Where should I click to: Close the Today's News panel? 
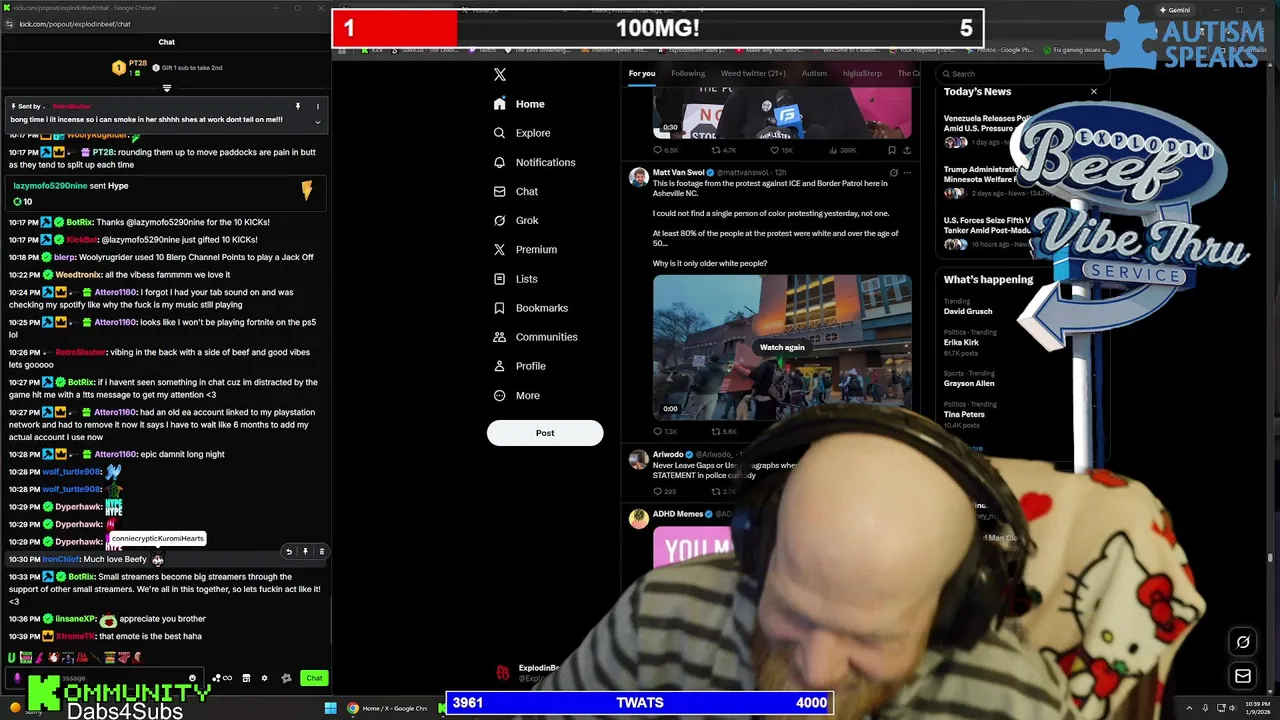pos(1093,92)
